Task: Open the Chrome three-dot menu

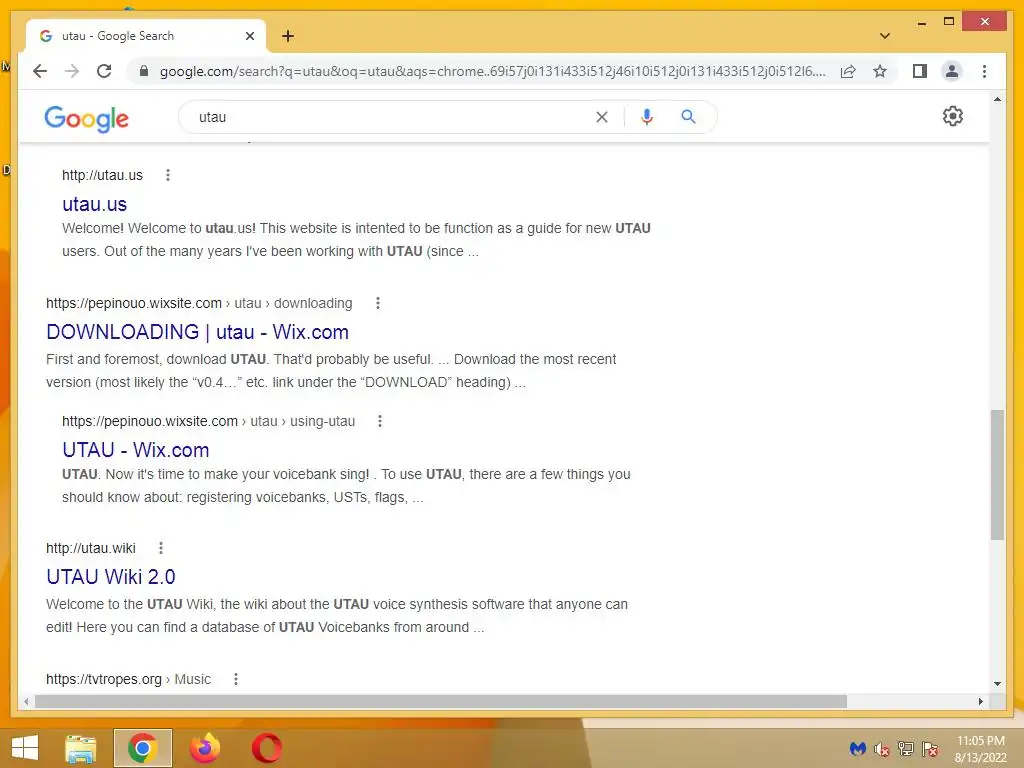Action: [x=984, y=71]
